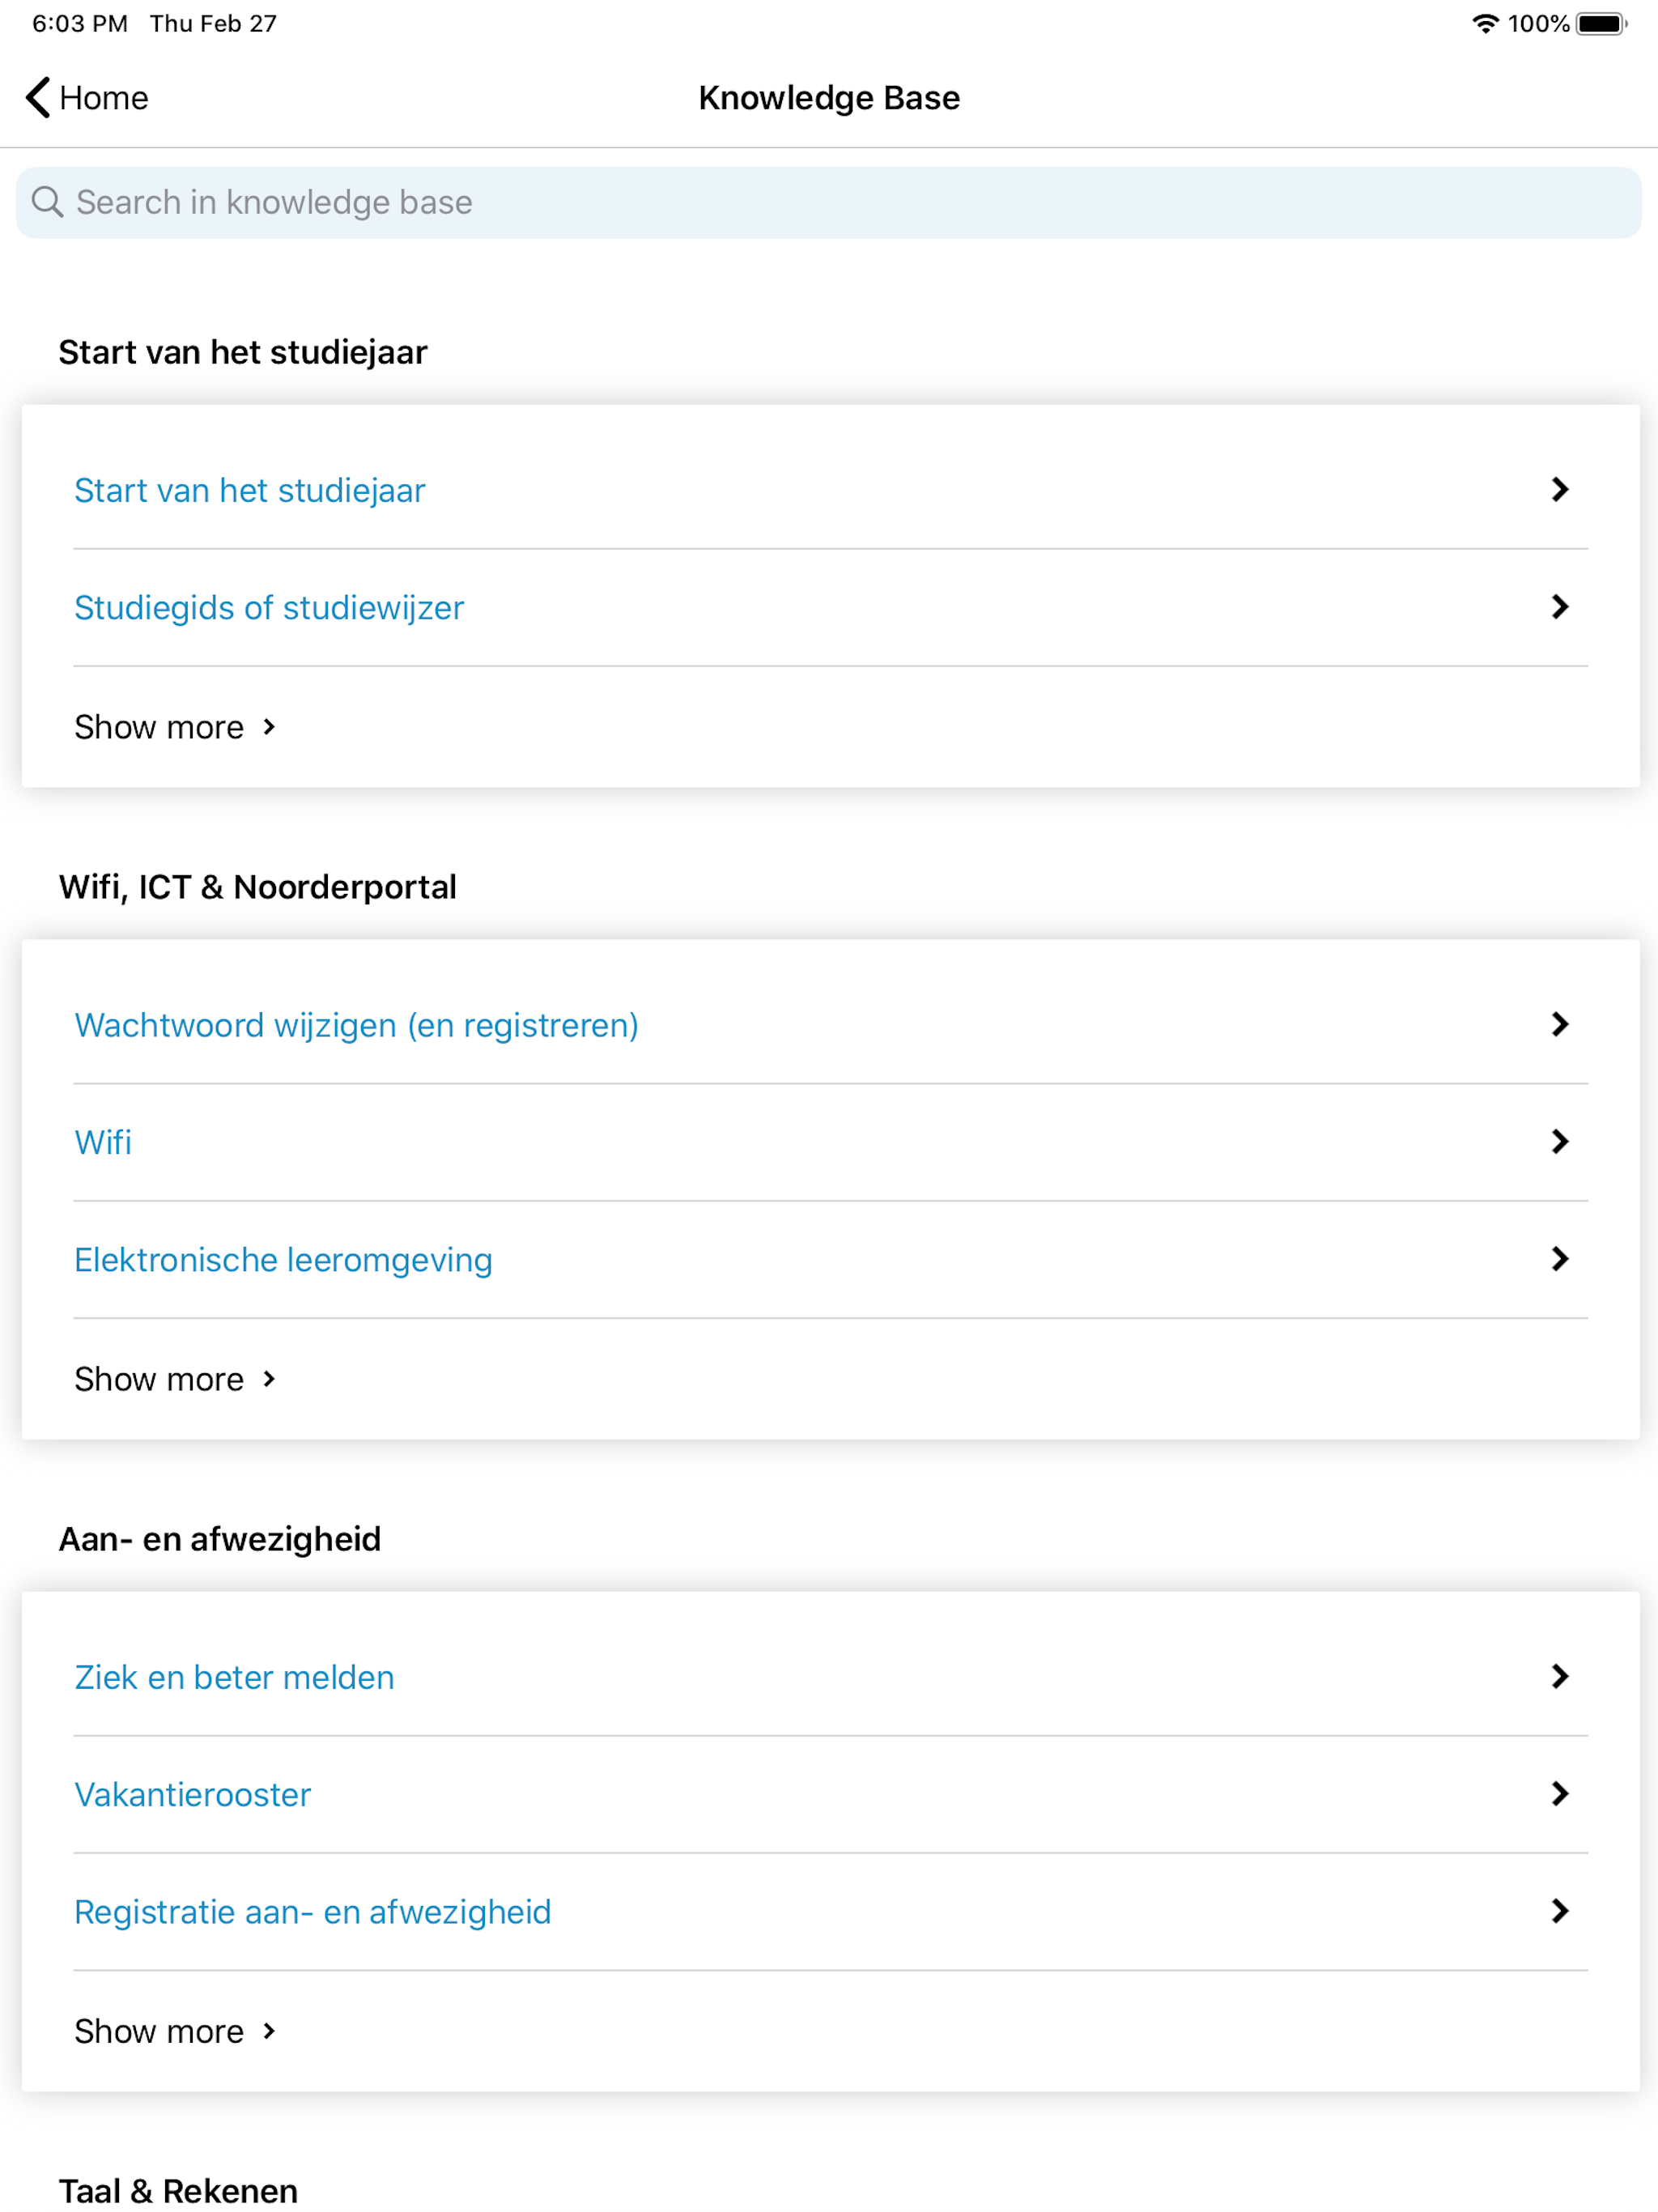The height and width of the screenshot is (2212, 1658).
Task: Tap the Wi-Fi signal icon in status bar
Action: click(x=1485, y=23)
